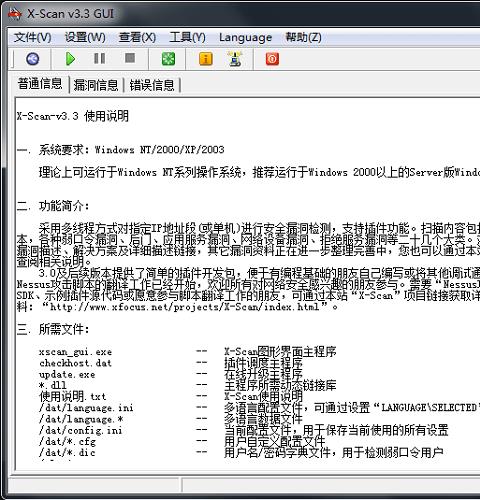This screenshot has height=500, width=480.
Task: Click the description 主程序所需动态链接库
Action: (280, 385)
